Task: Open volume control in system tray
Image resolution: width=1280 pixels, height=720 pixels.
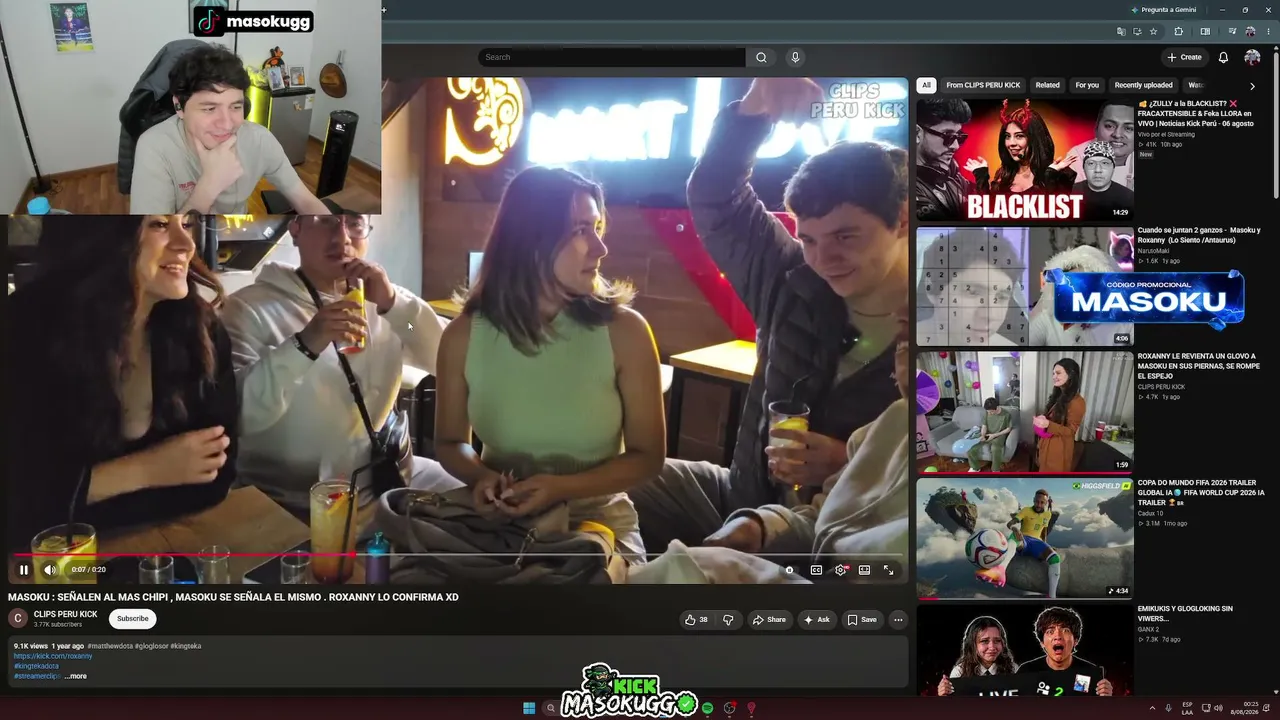Action: tap(1218, 708)
